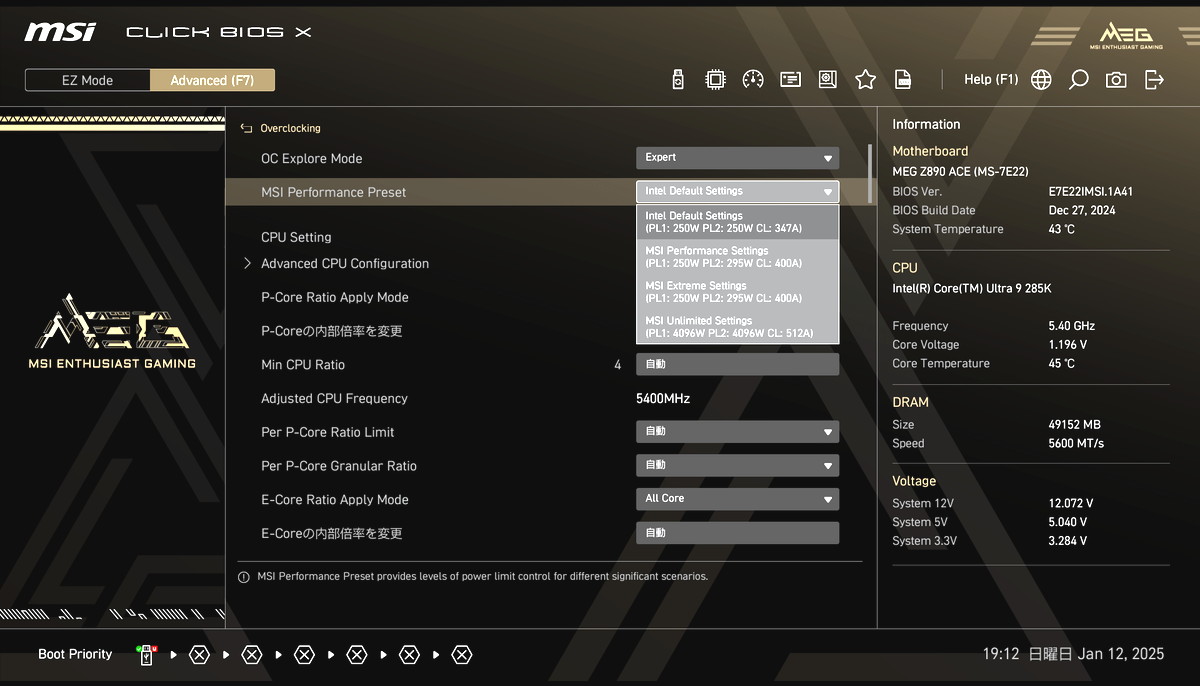Image resolution: width=1200 pixels, height=686 pixels.
Task: Open the speedometer gauge icon
Action: tap(753, 80)
